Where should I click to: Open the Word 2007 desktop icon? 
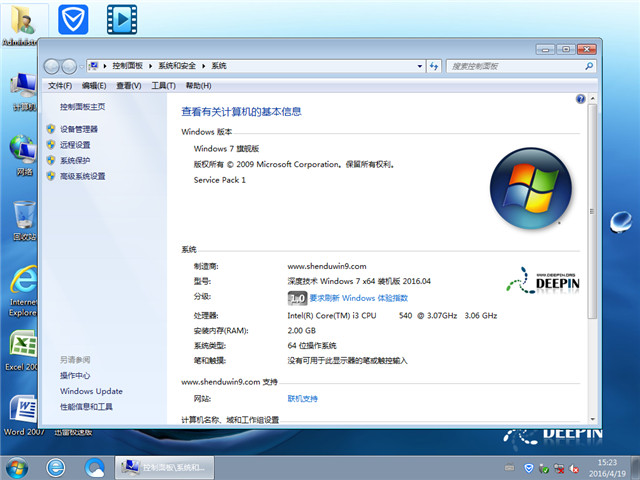click(23, 416)
